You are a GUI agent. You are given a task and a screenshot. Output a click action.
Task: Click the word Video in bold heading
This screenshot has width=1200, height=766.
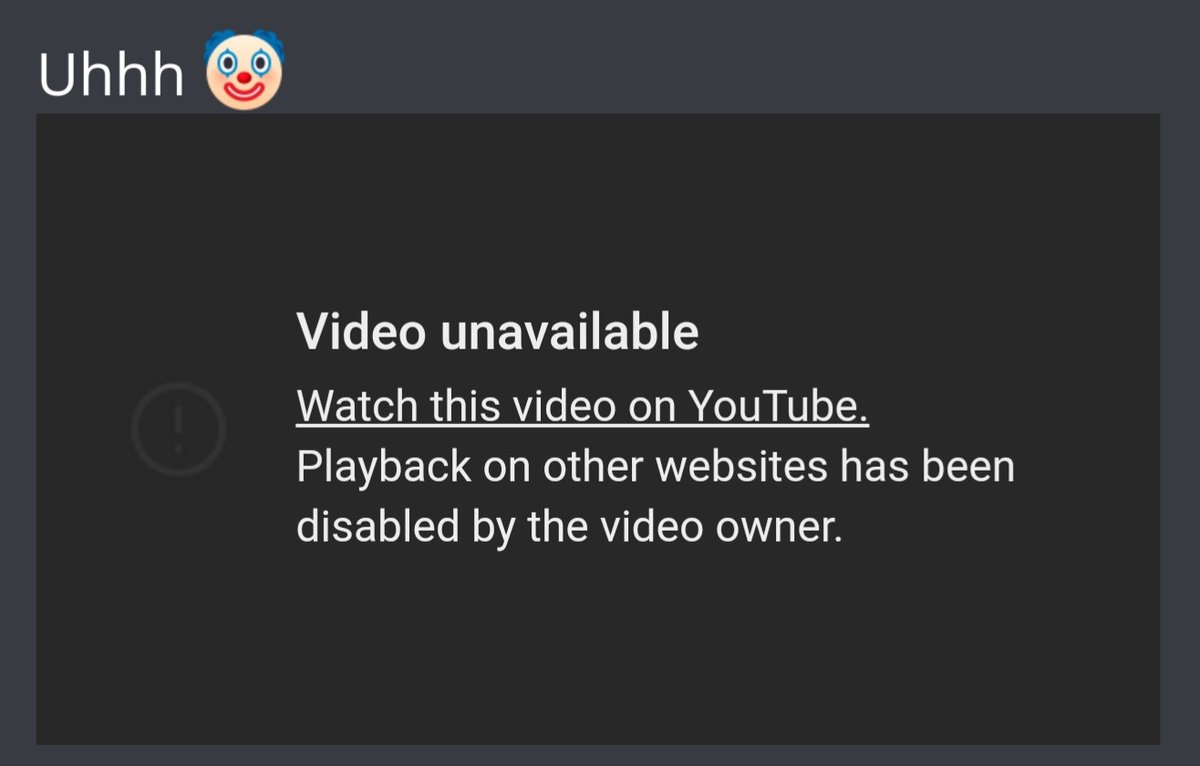click(x=360, y=332)
